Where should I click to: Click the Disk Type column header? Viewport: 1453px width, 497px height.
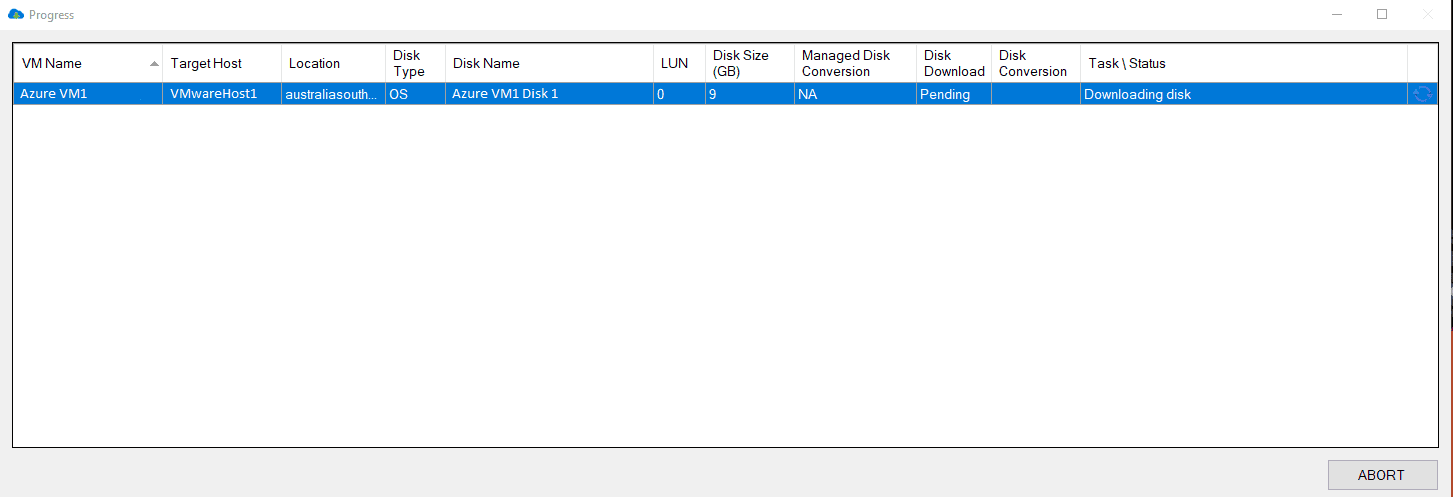[x=408, y=63]
